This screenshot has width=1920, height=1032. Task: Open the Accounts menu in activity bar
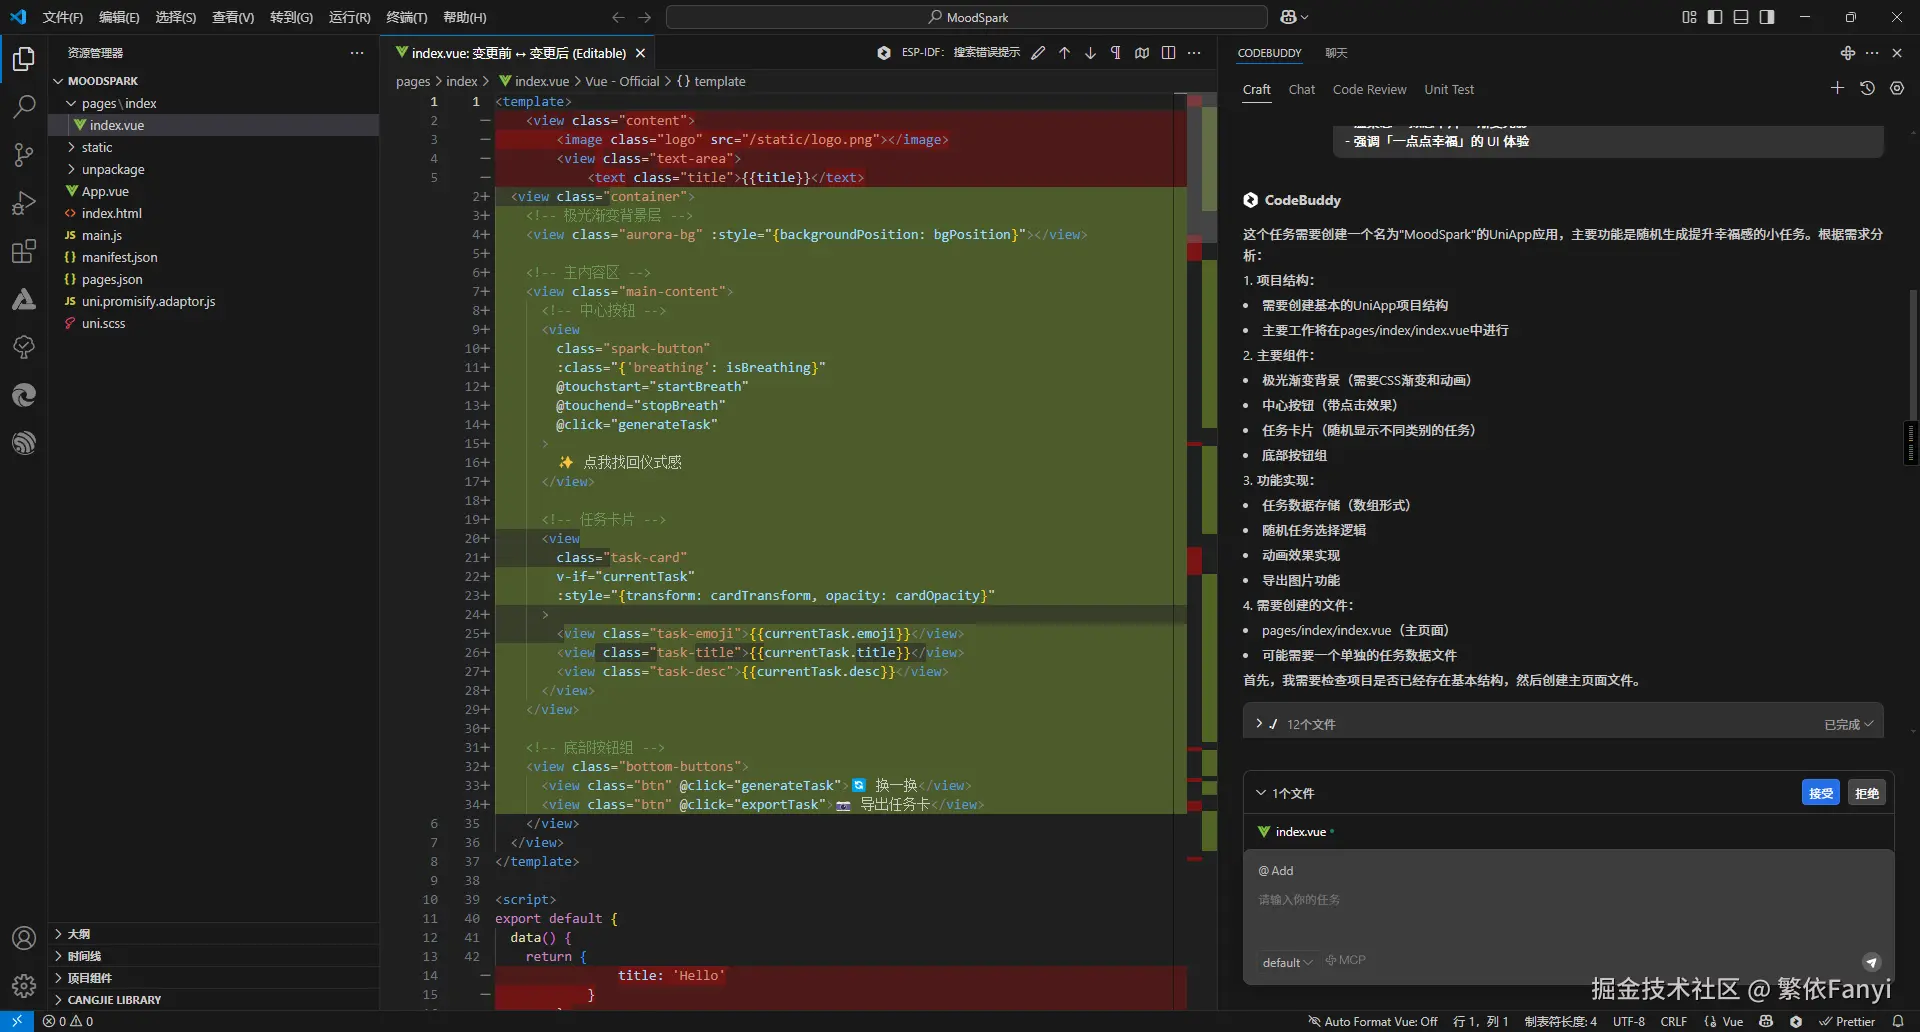click(24, 938)
